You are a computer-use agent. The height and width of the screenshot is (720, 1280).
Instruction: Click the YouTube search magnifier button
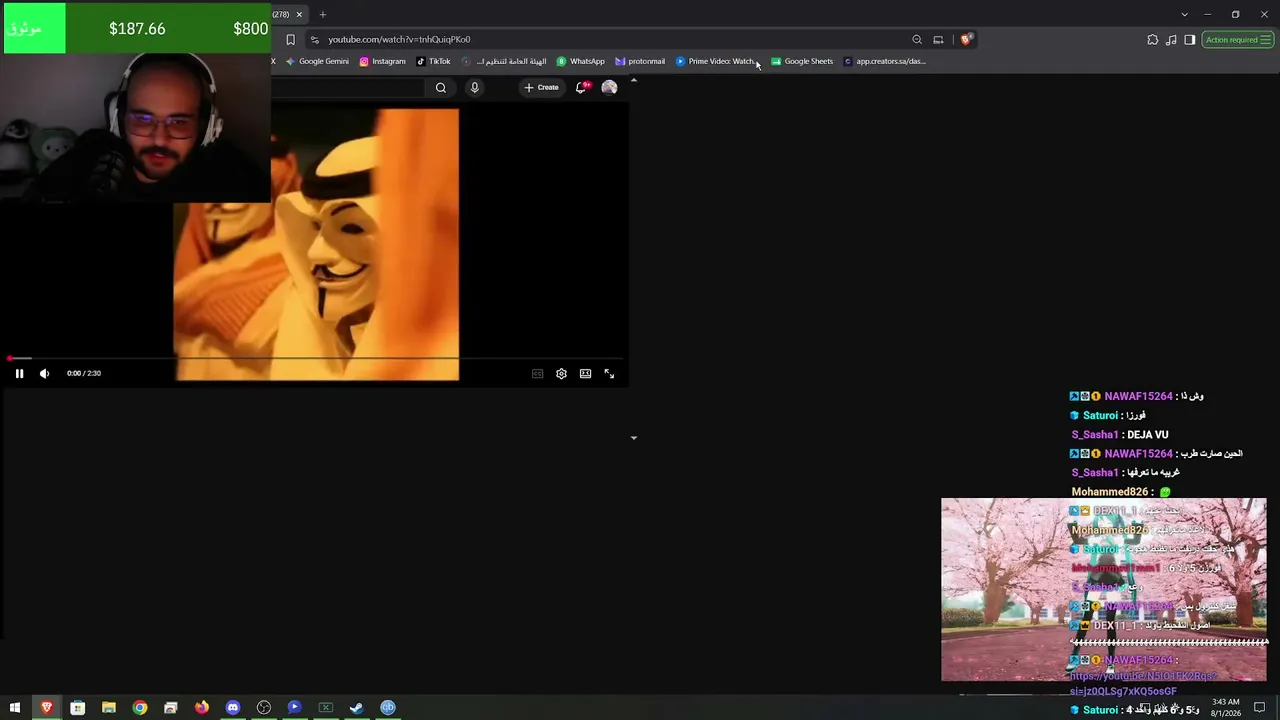(x=440, y=87)
